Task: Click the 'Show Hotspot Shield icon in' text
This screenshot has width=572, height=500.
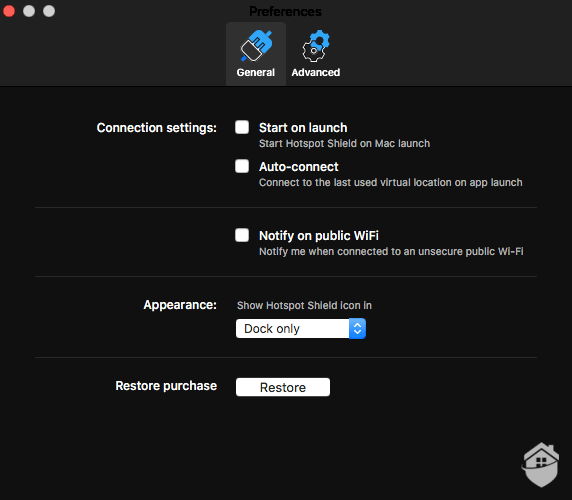Action: (x=304, y=305)
